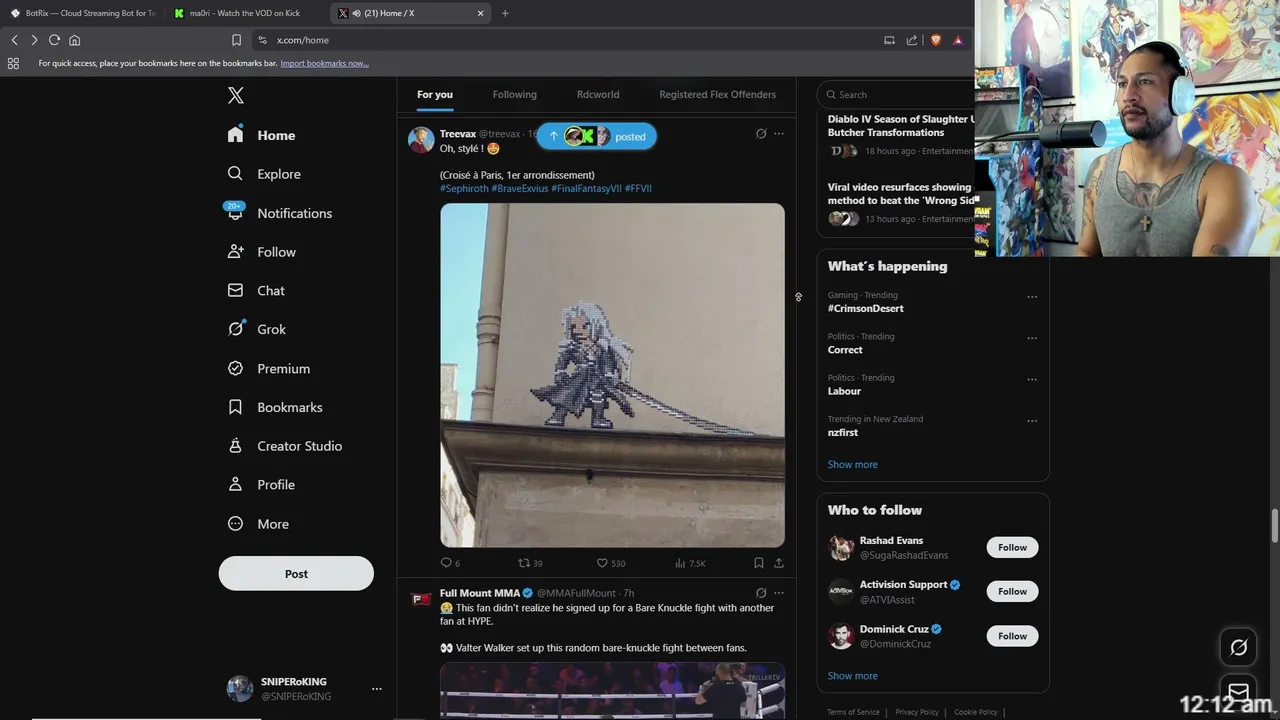Open more options on Full Mount MMA post
1280x720 pixels.
click(x=779, y=593)
